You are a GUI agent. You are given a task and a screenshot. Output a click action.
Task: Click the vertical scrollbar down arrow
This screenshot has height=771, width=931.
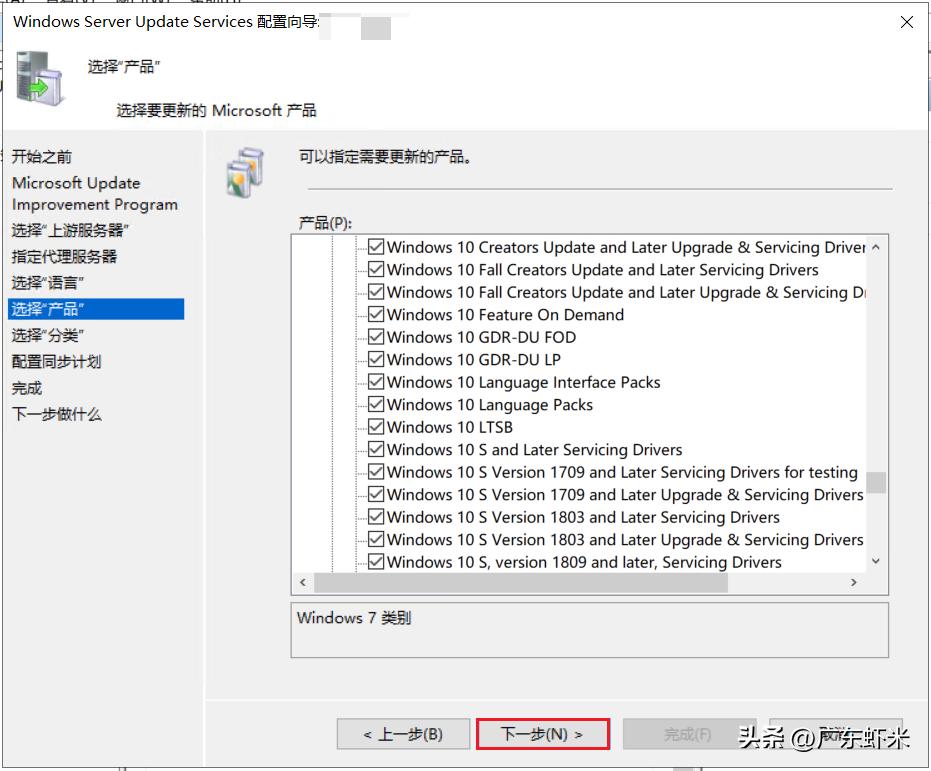(876, 561)
